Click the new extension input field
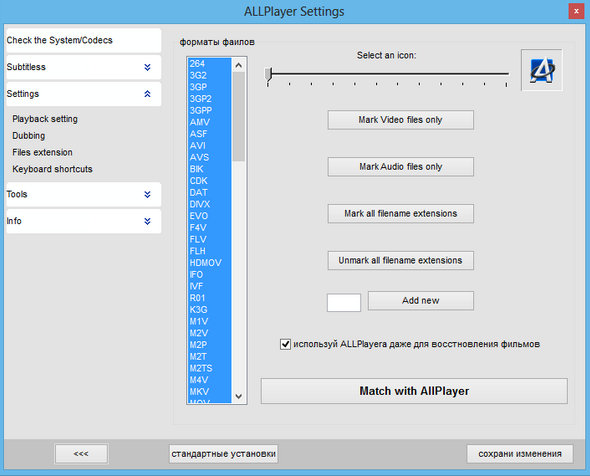590x476 pixels. 344,303
